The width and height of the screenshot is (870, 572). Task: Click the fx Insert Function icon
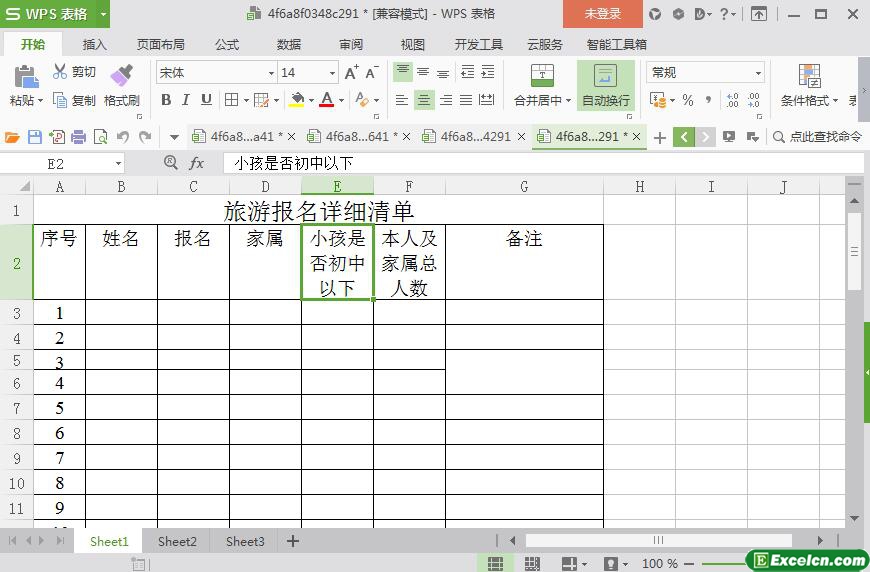pos(197,163)
